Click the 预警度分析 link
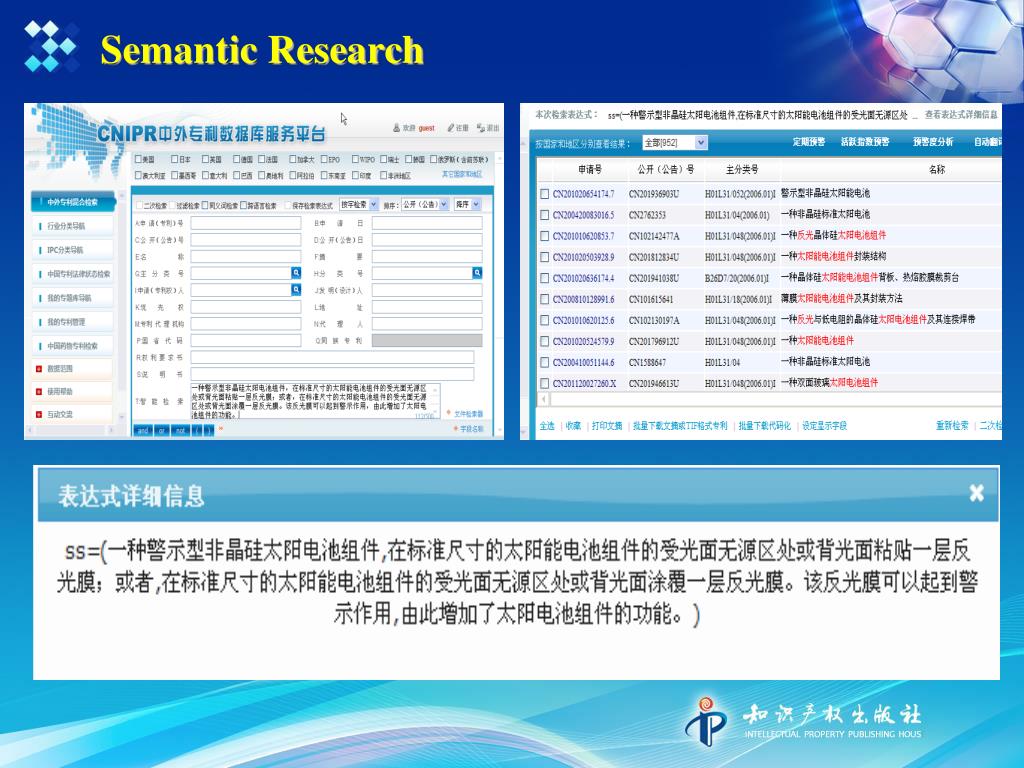The height and width of the screenshot is (768, 1024). click(x=933, y=142)
